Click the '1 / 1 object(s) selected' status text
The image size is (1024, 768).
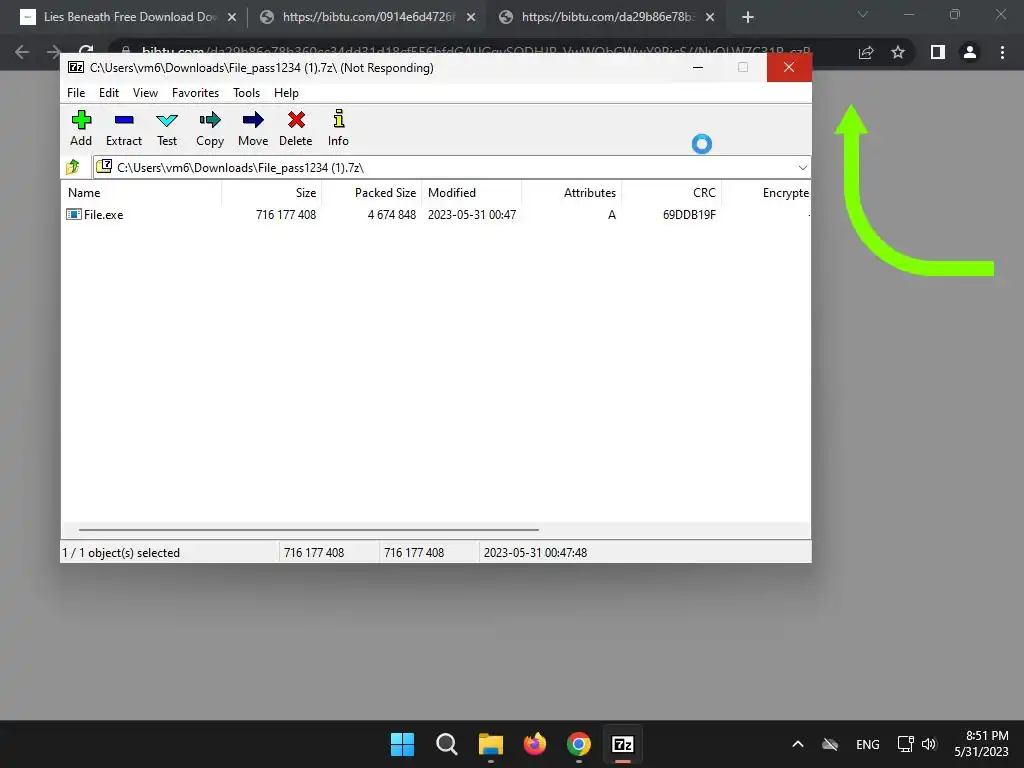[121, 552]
